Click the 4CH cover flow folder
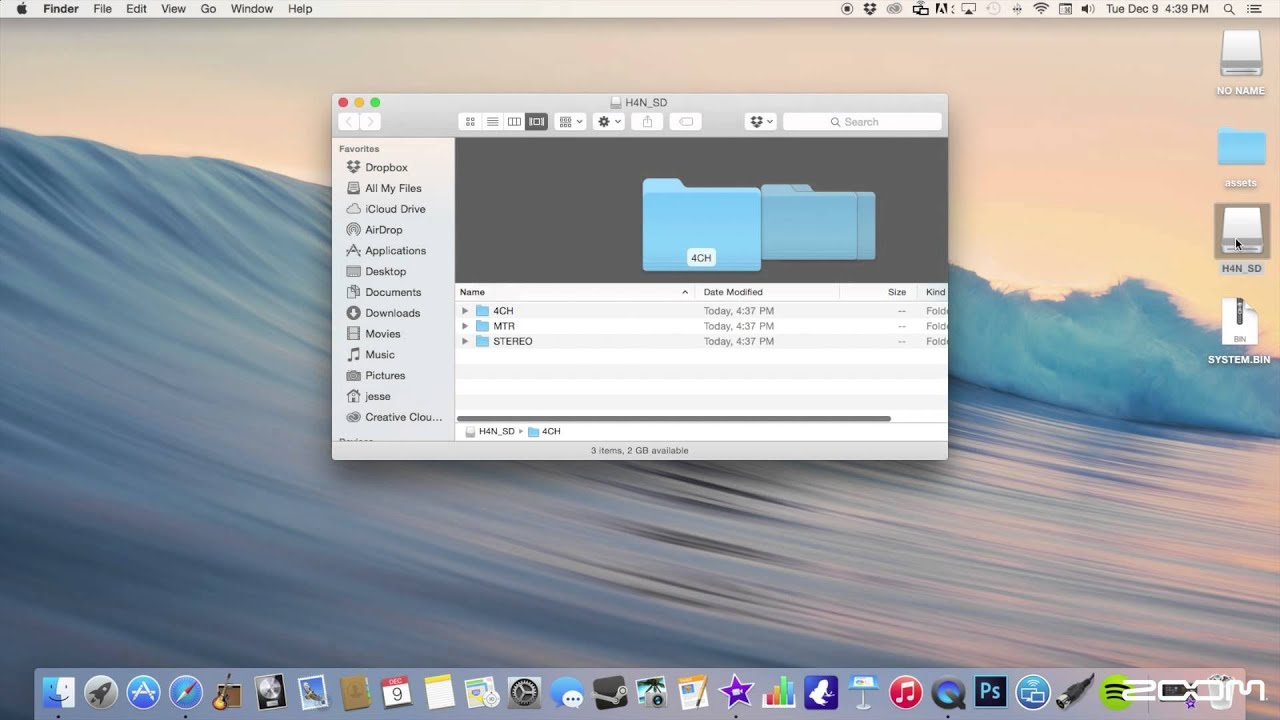 701,225
